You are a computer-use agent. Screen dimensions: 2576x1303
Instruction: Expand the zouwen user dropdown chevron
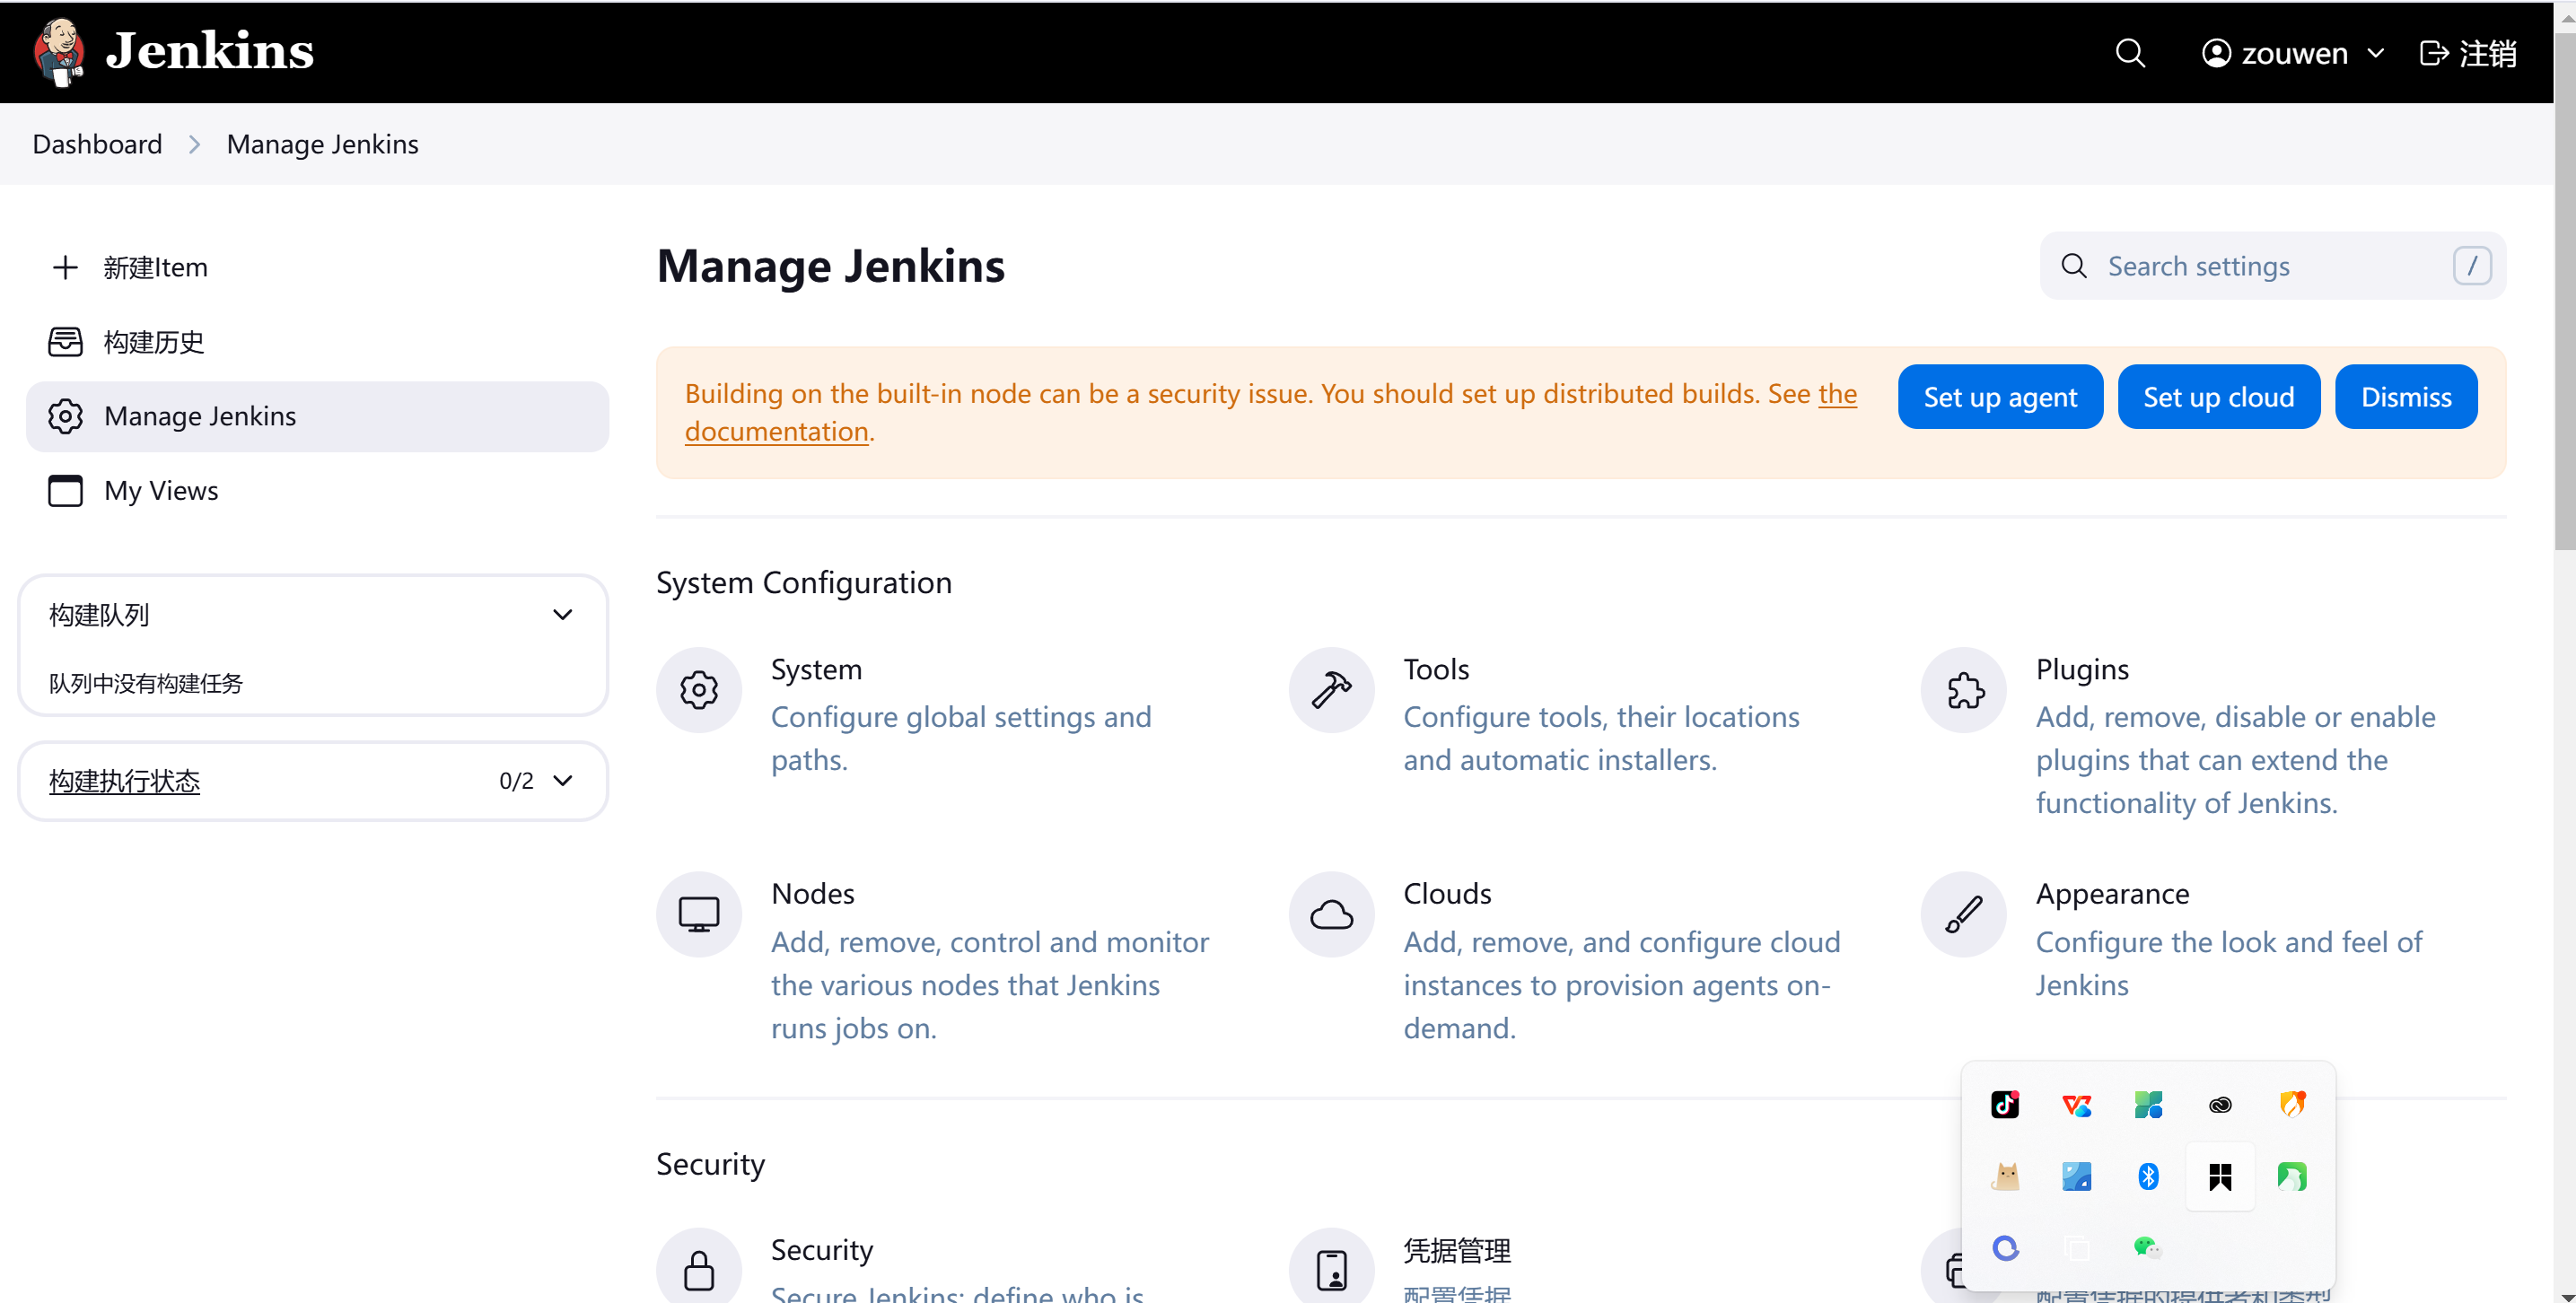tap(2376, 53)
